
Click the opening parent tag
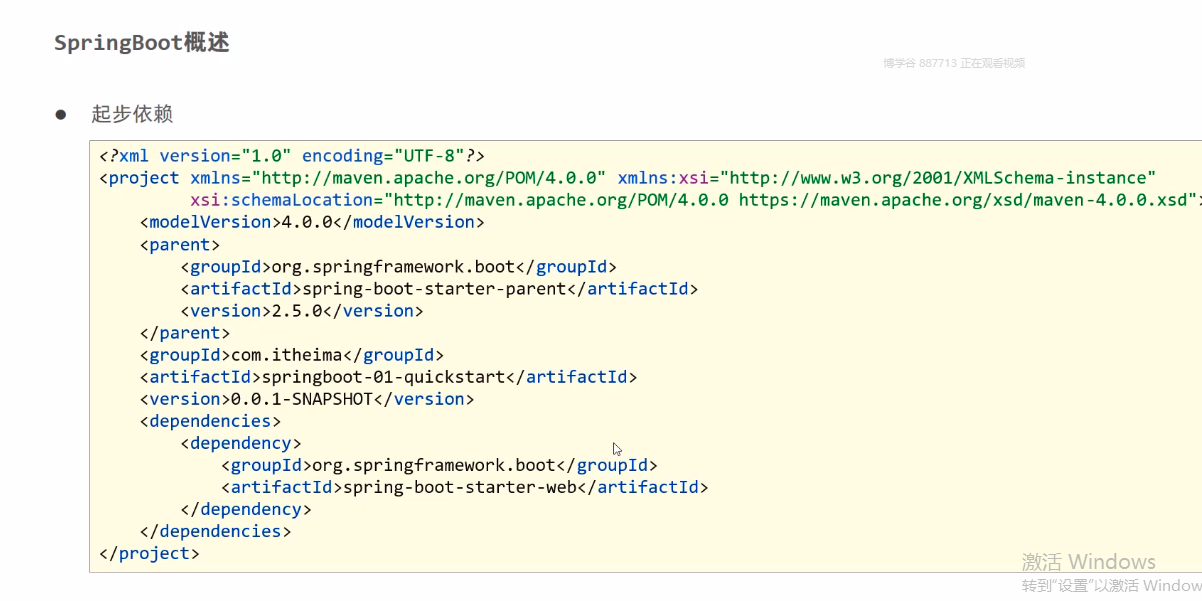coord(180,244)
